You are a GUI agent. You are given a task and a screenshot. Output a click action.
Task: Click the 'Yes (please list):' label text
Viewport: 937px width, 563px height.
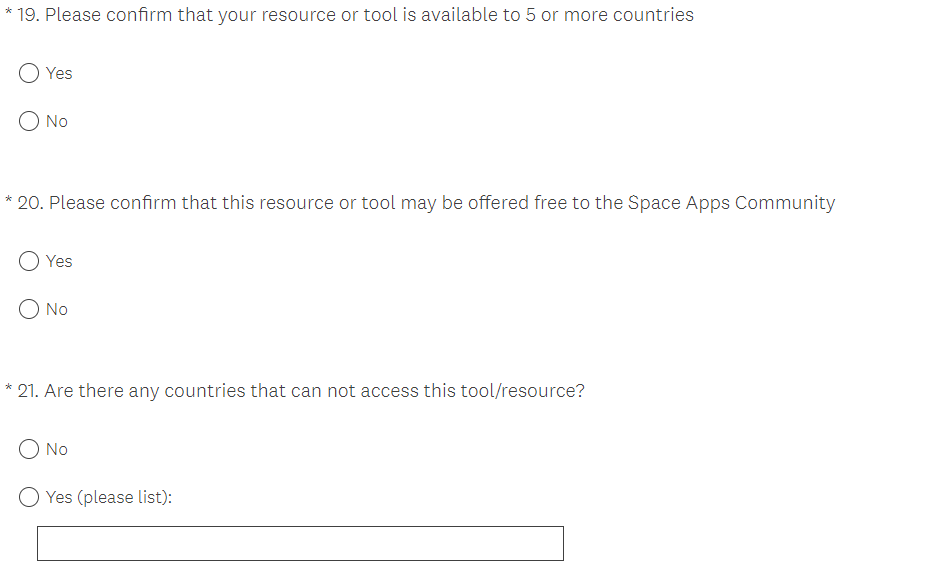click(x=109, y=497)
